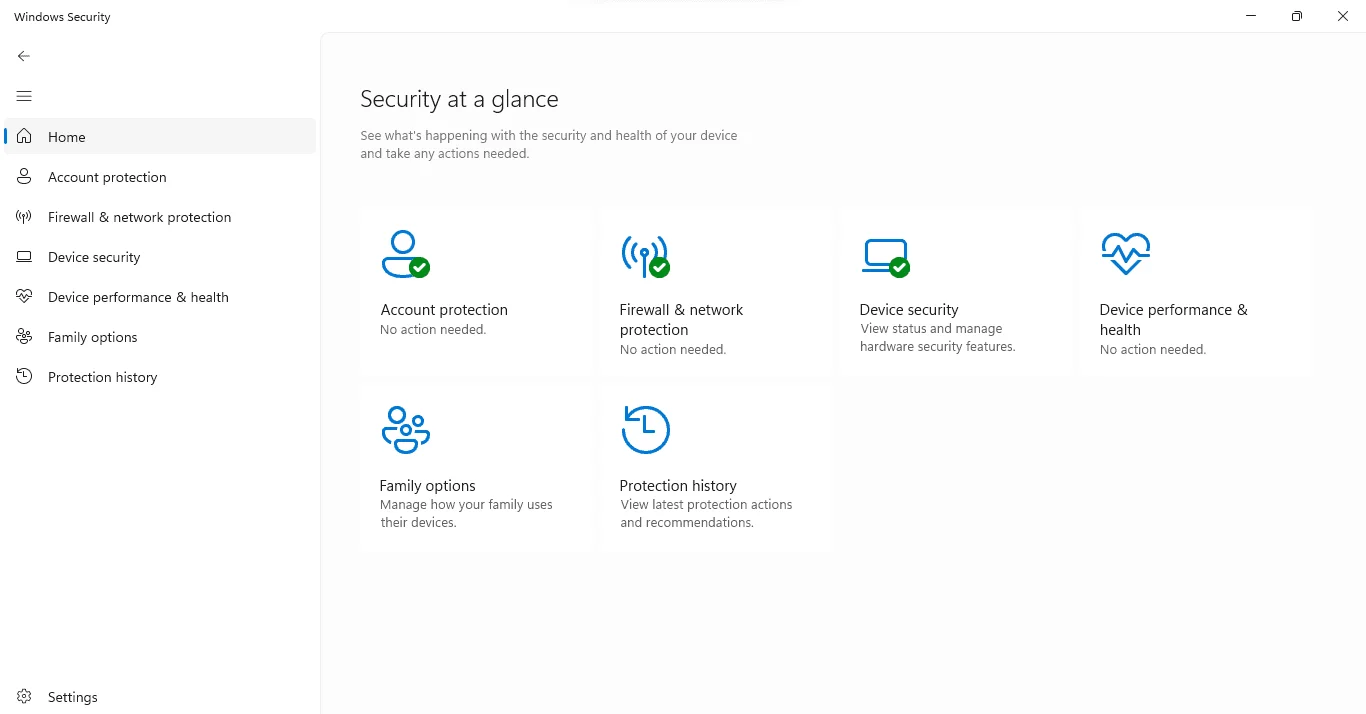Screen dimensions: 1366x714
Task: Click the Account protection person icon in sidebar
Action: [x=24, y=176]
